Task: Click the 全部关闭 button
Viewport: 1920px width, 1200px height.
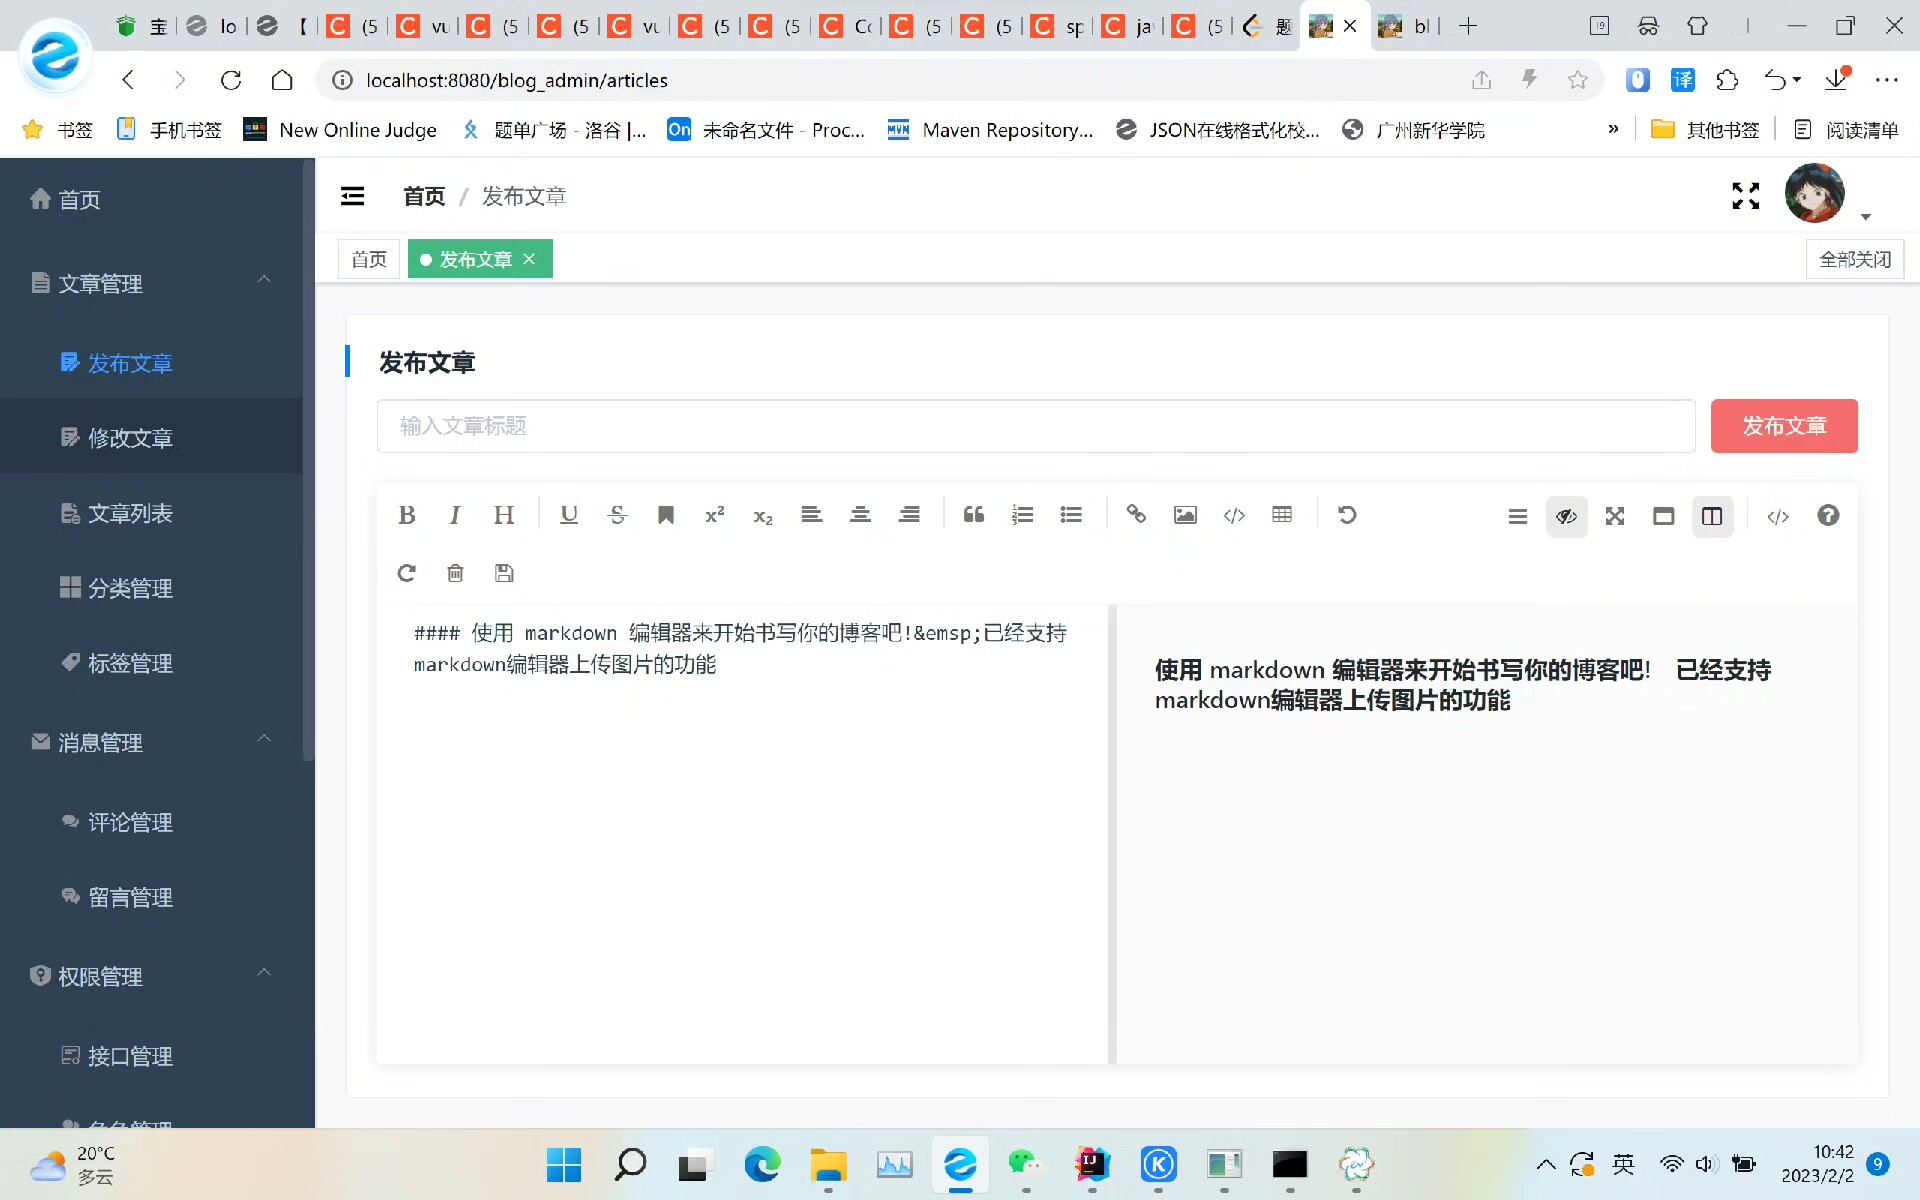Action: tap(1854, 259)
